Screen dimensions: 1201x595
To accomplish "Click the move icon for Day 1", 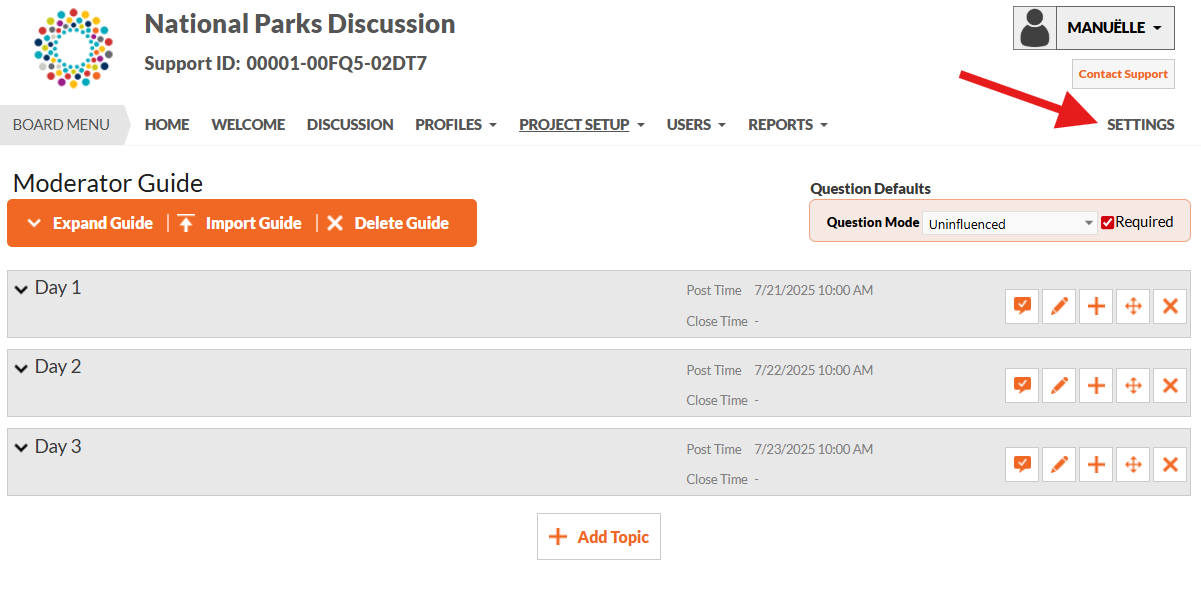I will (1133, 306).
